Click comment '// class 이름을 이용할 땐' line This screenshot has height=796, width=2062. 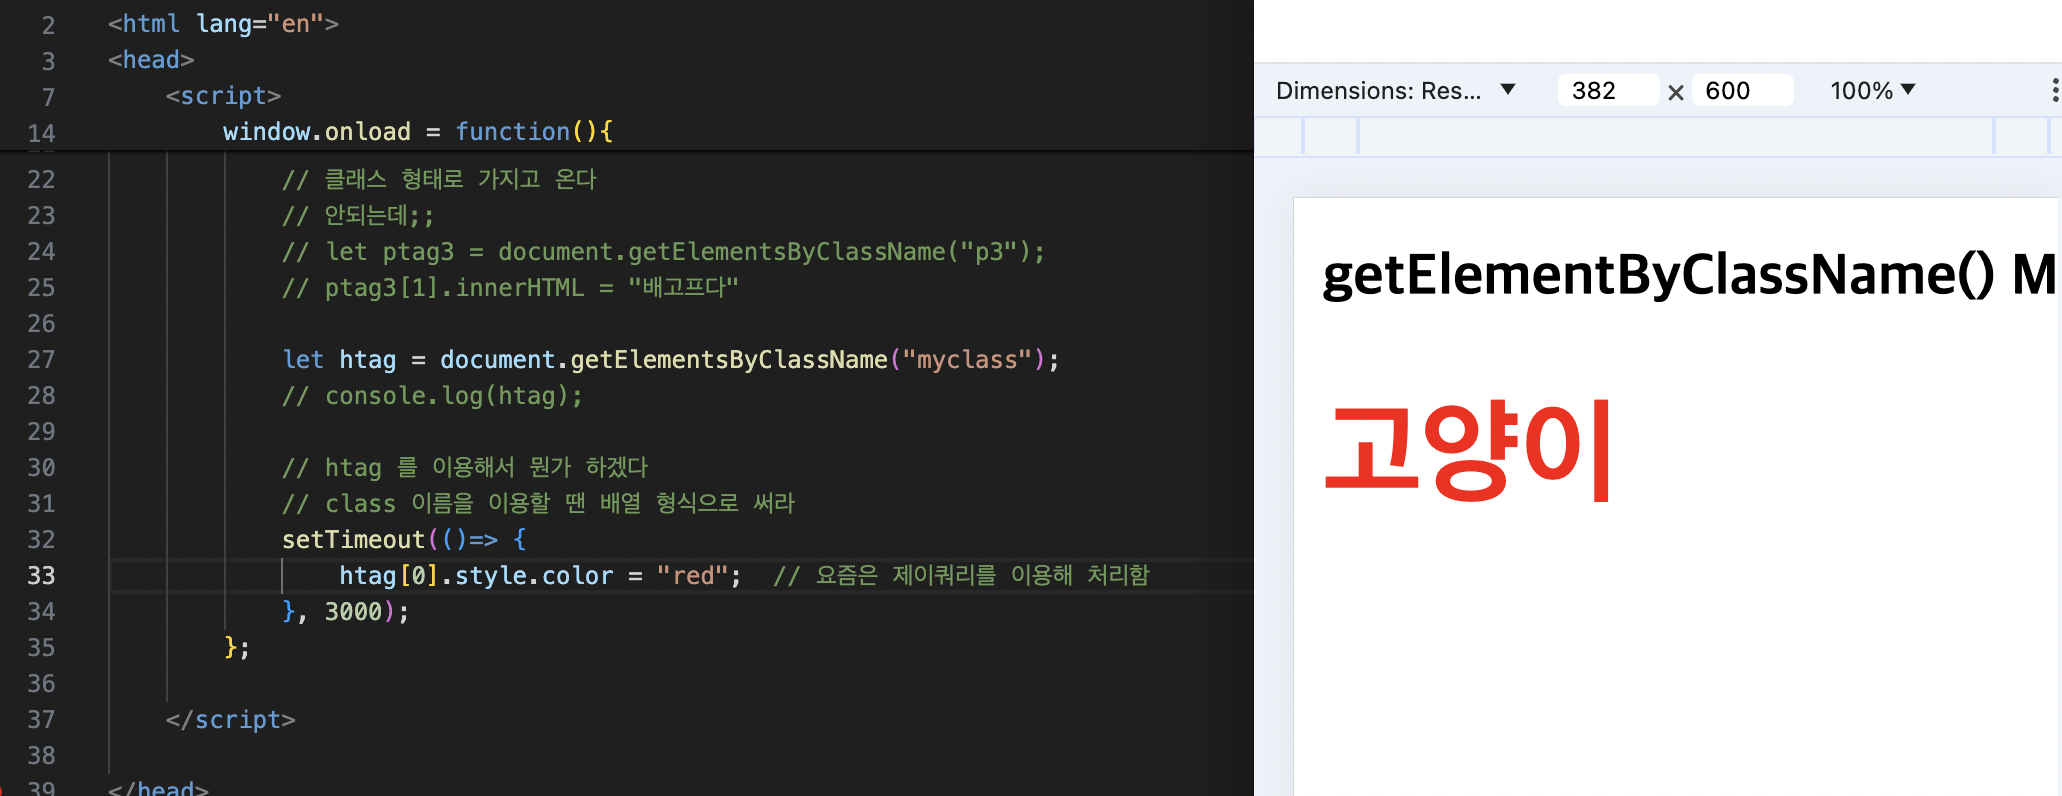pyautogui.click(x=538, y=504)
